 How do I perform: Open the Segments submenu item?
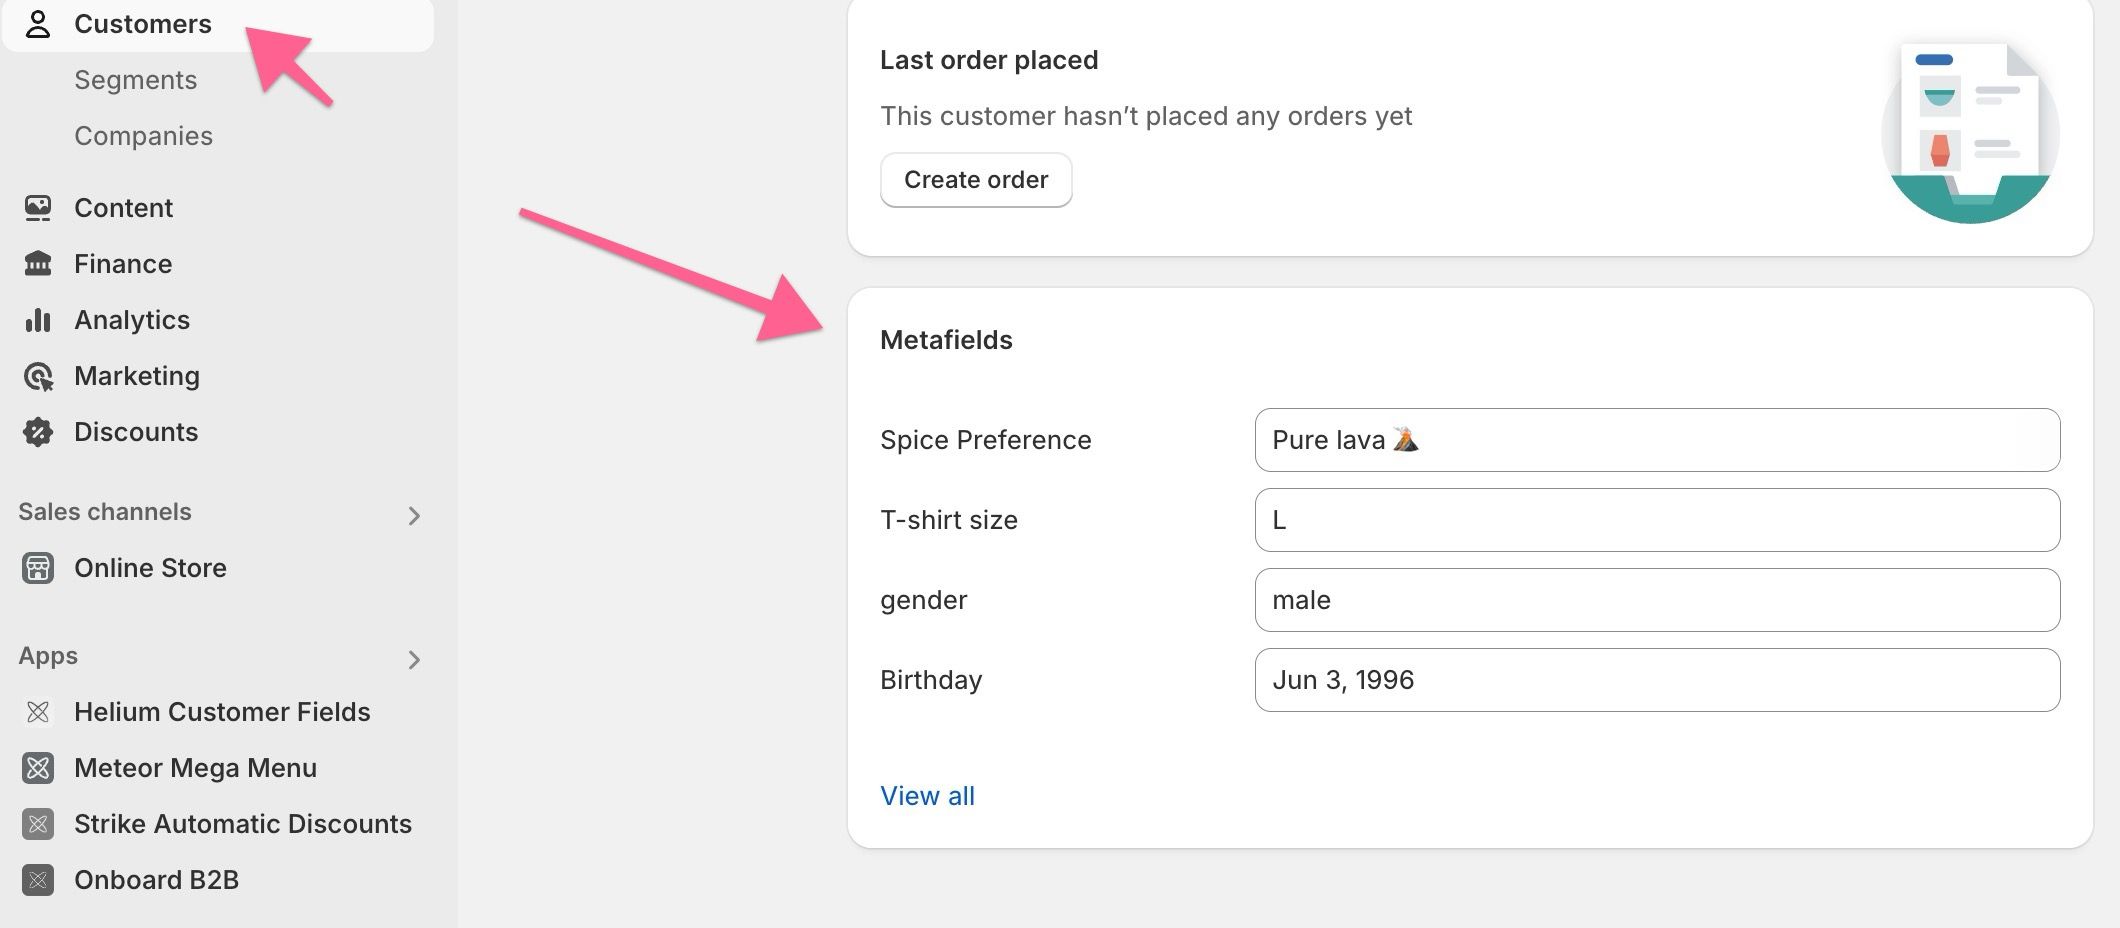pyautogui.click(x=136, y=80)
